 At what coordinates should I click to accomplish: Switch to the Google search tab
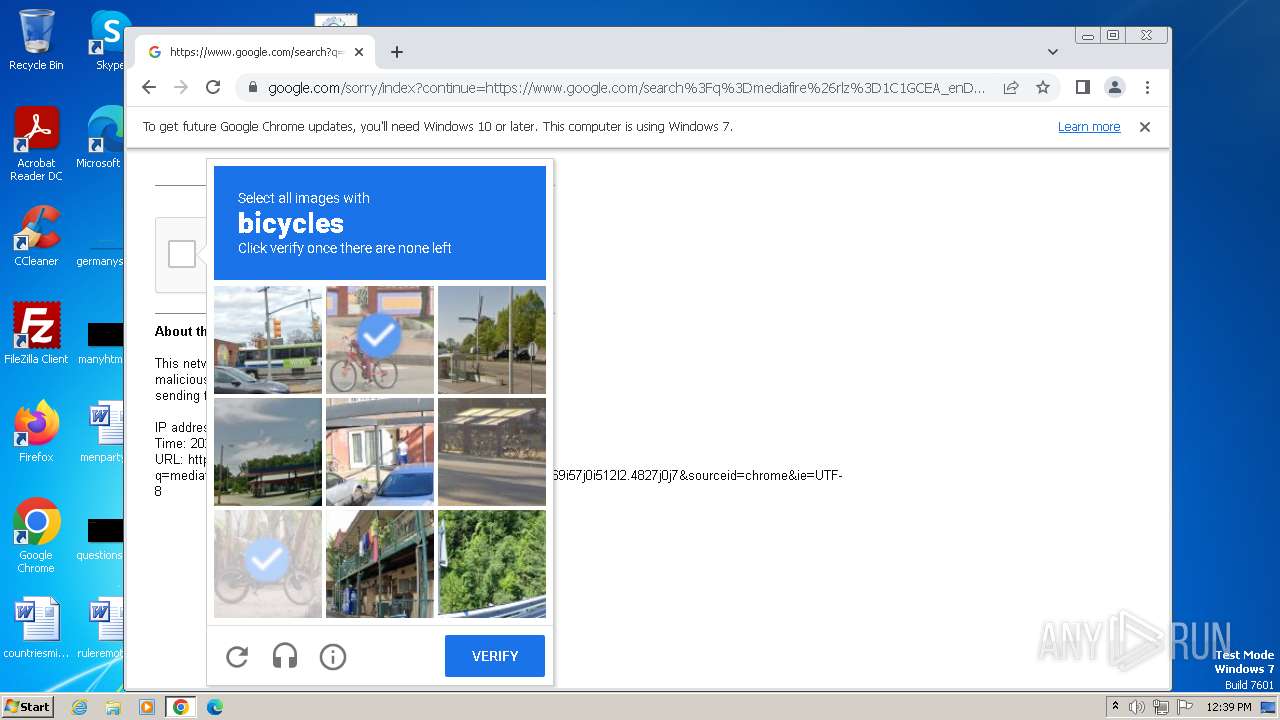[x=255, y=52]
